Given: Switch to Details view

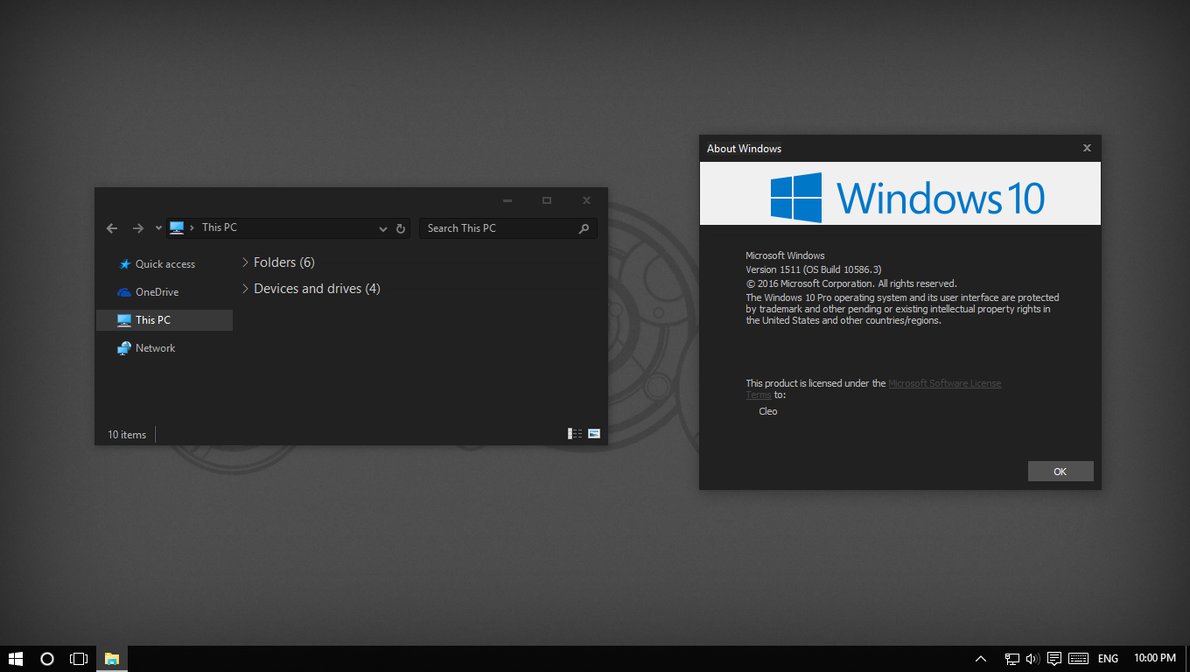Looking at the screenshot, I should click(x=575, y=434).
